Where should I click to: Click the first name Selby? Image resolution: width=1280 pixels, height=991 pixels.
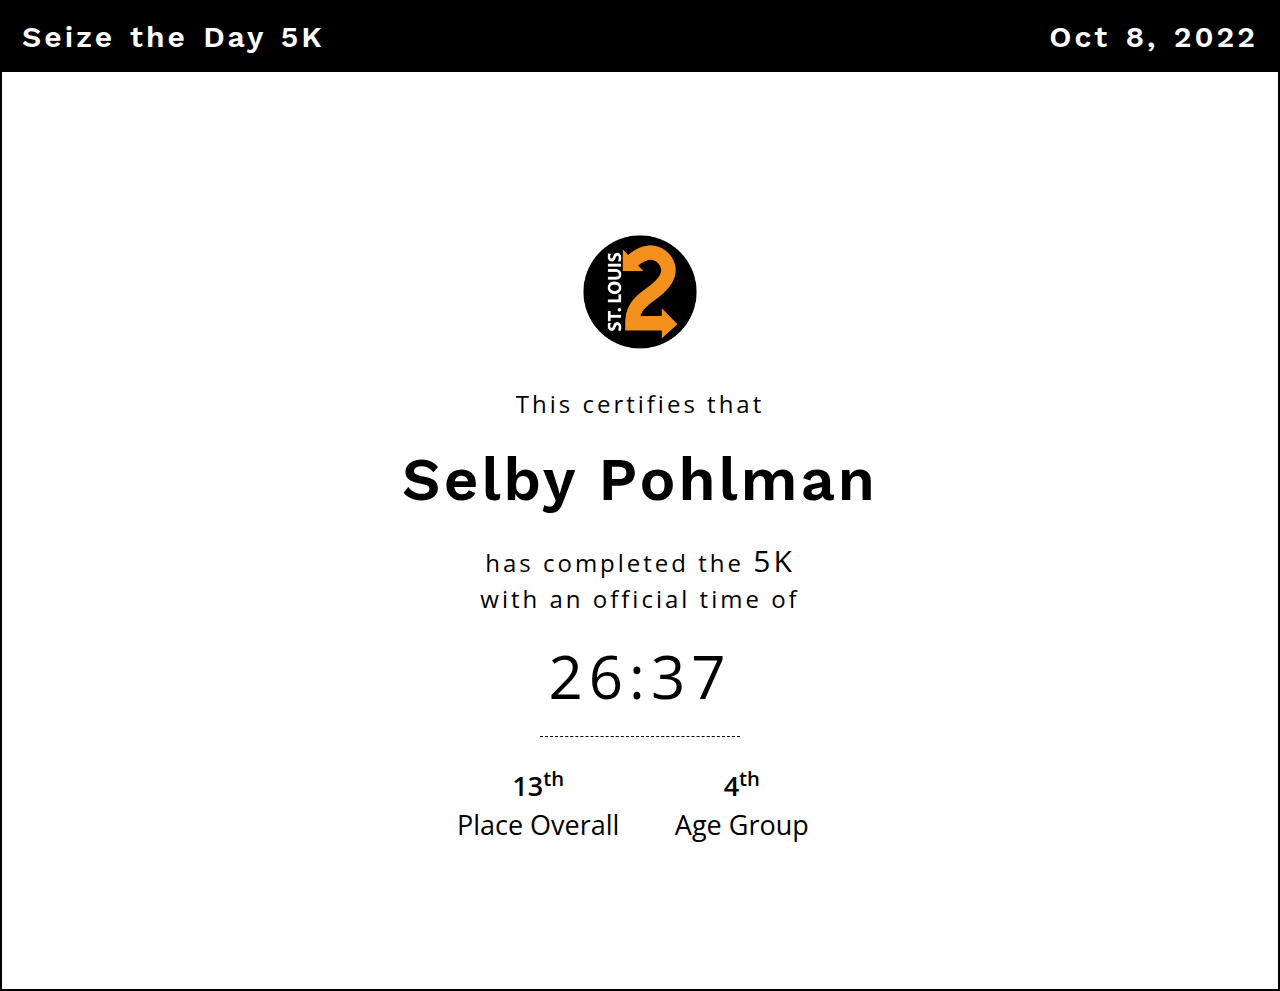coord(489,480)
